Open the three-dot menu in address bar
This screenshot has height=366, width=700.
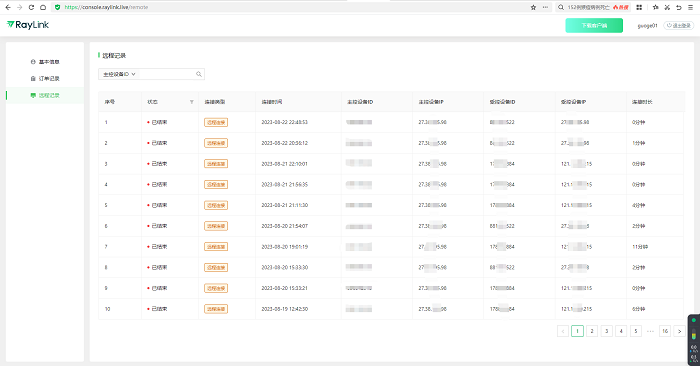pos(545,7)
